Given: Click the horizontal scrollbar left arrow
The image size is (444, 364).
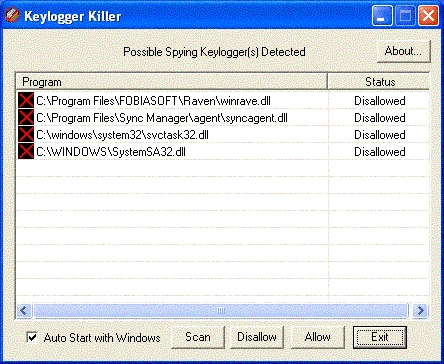Looking at the screenshot, I should [24, 311].
